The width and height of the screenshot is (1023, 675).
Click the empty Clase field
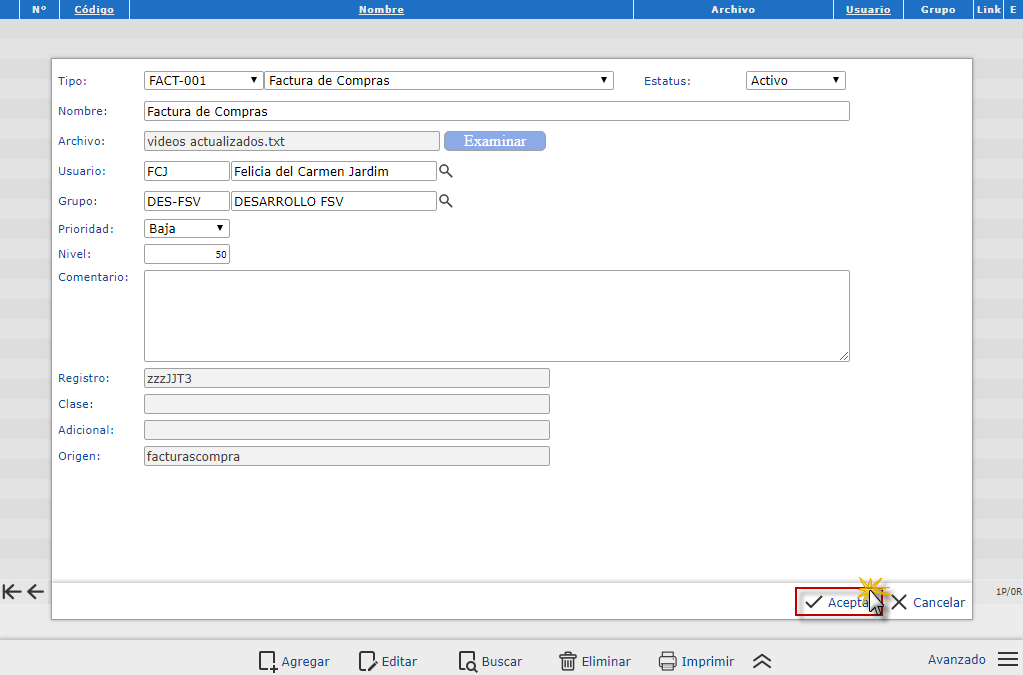point(346,404)
